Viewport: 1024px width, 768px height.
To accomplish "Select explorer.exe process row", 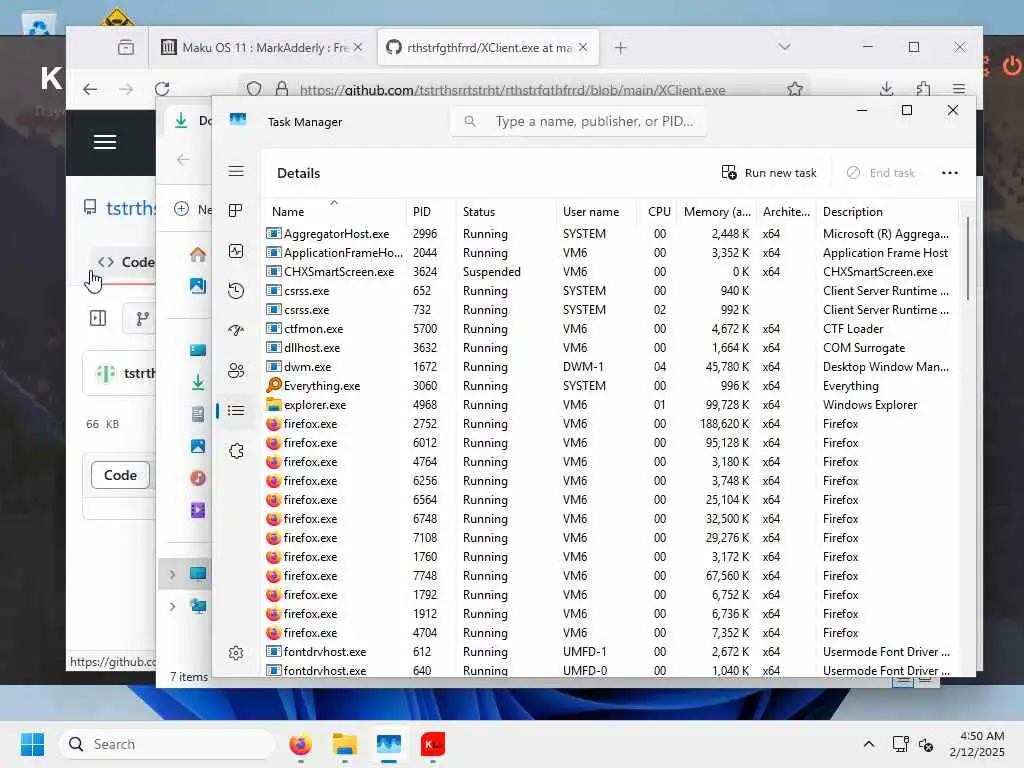I will (611, 404).
